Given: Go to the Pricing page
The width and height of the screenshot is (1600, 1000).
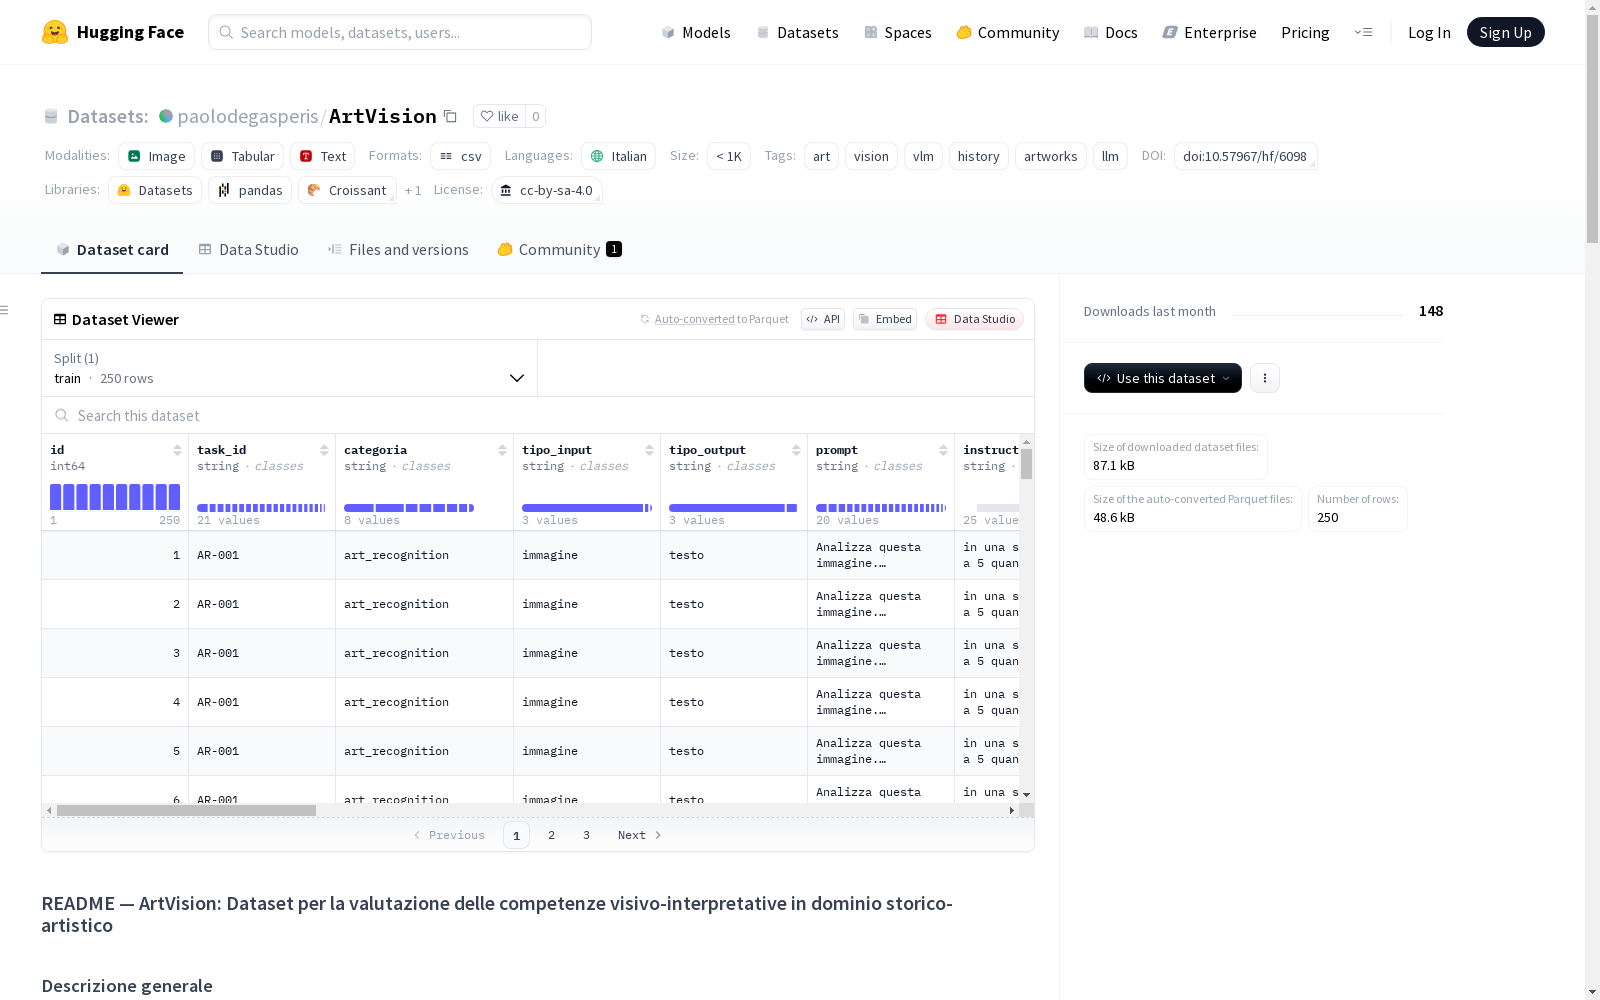Looking at the screenshot, I should 1305,32.
